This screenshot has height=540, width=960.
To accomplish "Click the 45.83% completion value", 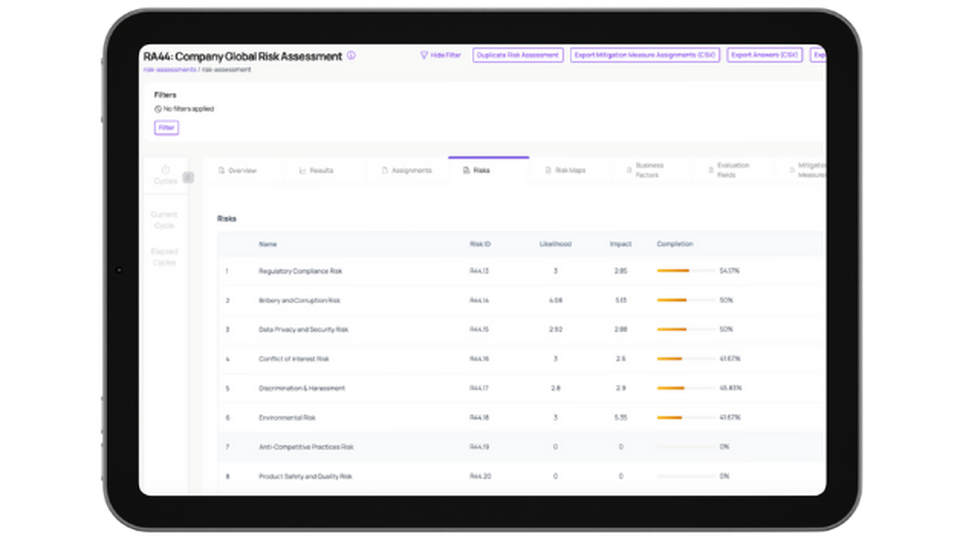I will [x=730, y=389].
